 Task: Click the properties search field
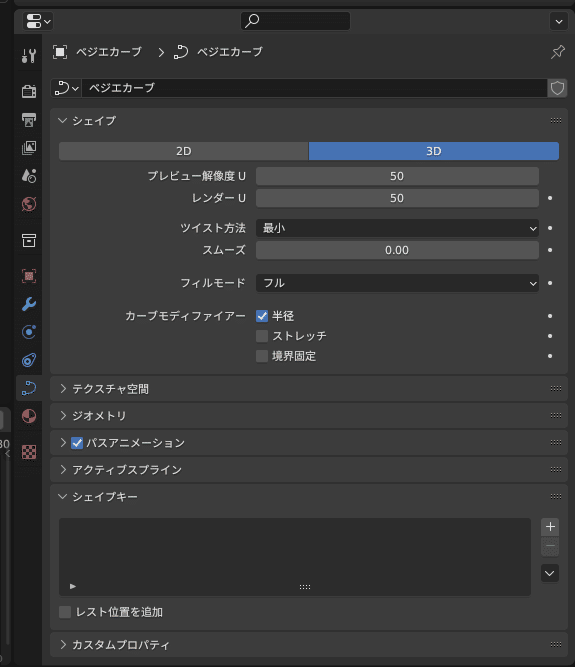296,21
